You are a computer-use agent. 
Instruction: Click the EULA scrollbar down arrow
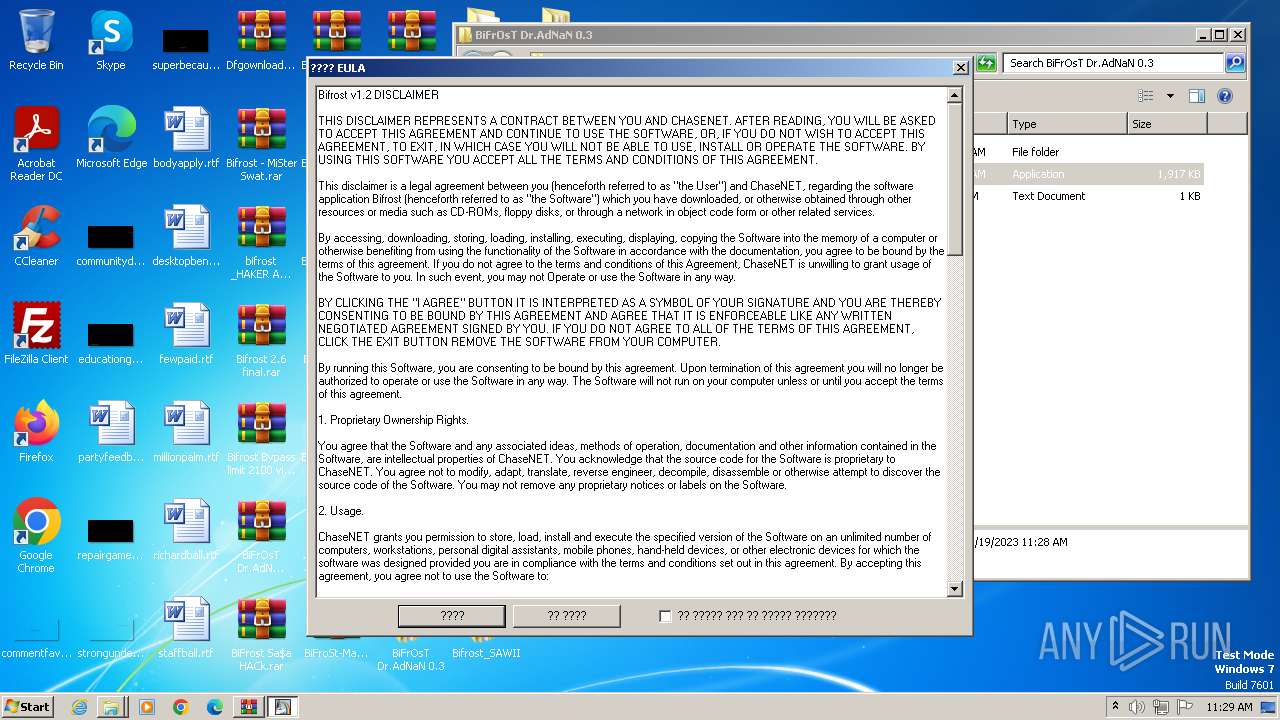tap(954, 589)
